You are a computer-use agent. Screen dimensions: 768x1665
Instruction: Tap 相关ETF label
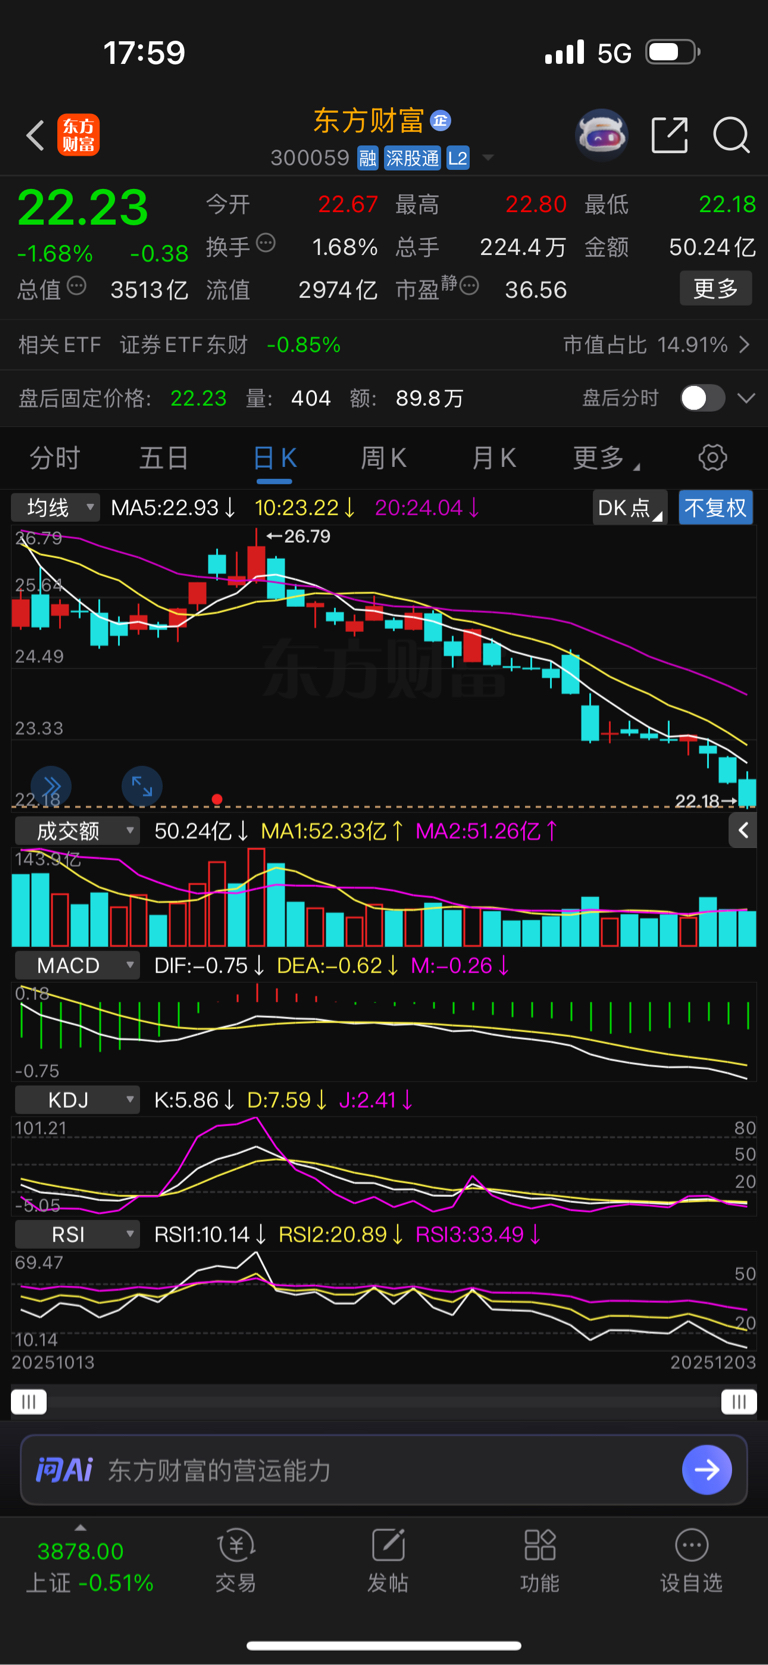(60, 345)
